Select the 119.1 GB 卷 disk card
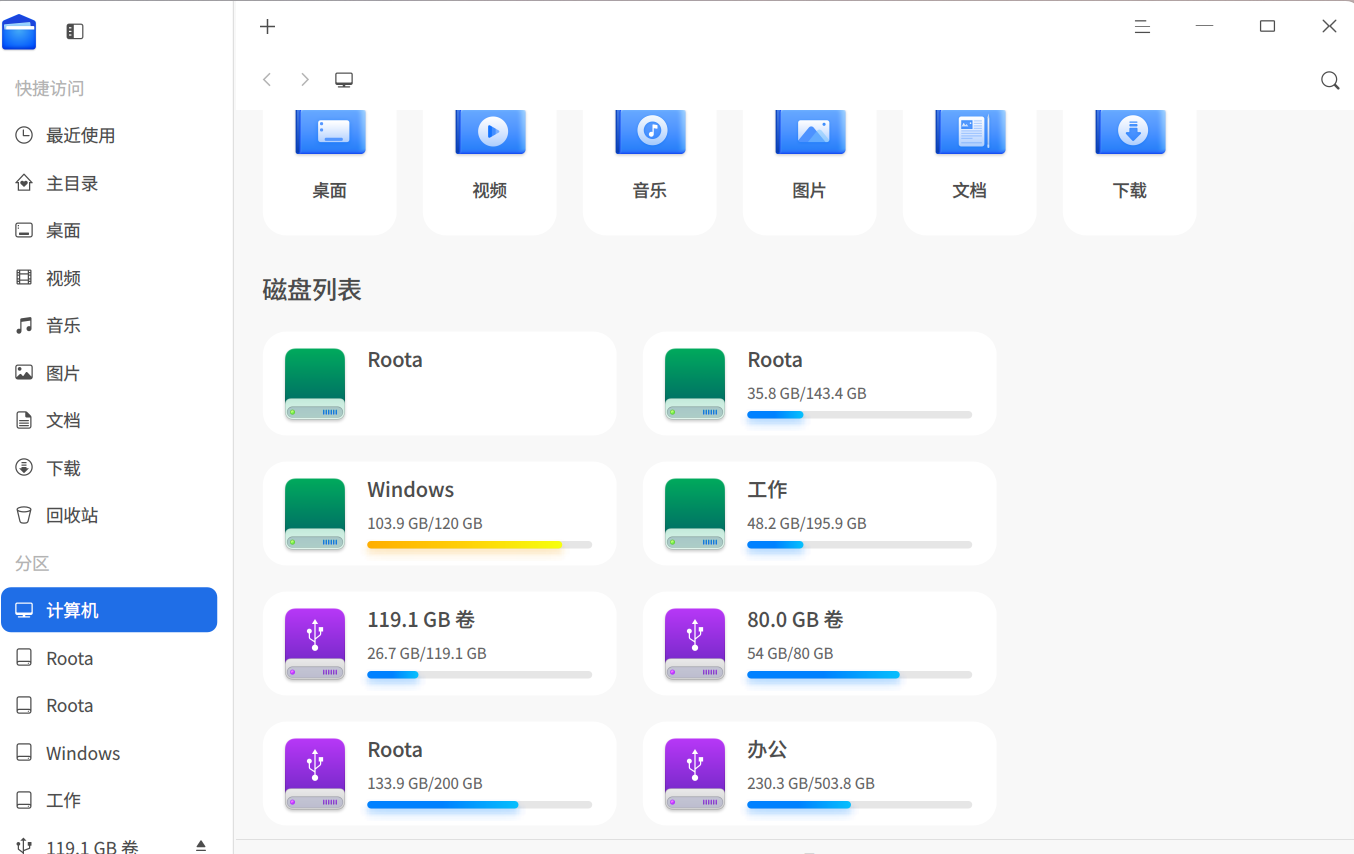Image resolution: width=1354 pixels, height=854 pixels. [x=439, y=643]
